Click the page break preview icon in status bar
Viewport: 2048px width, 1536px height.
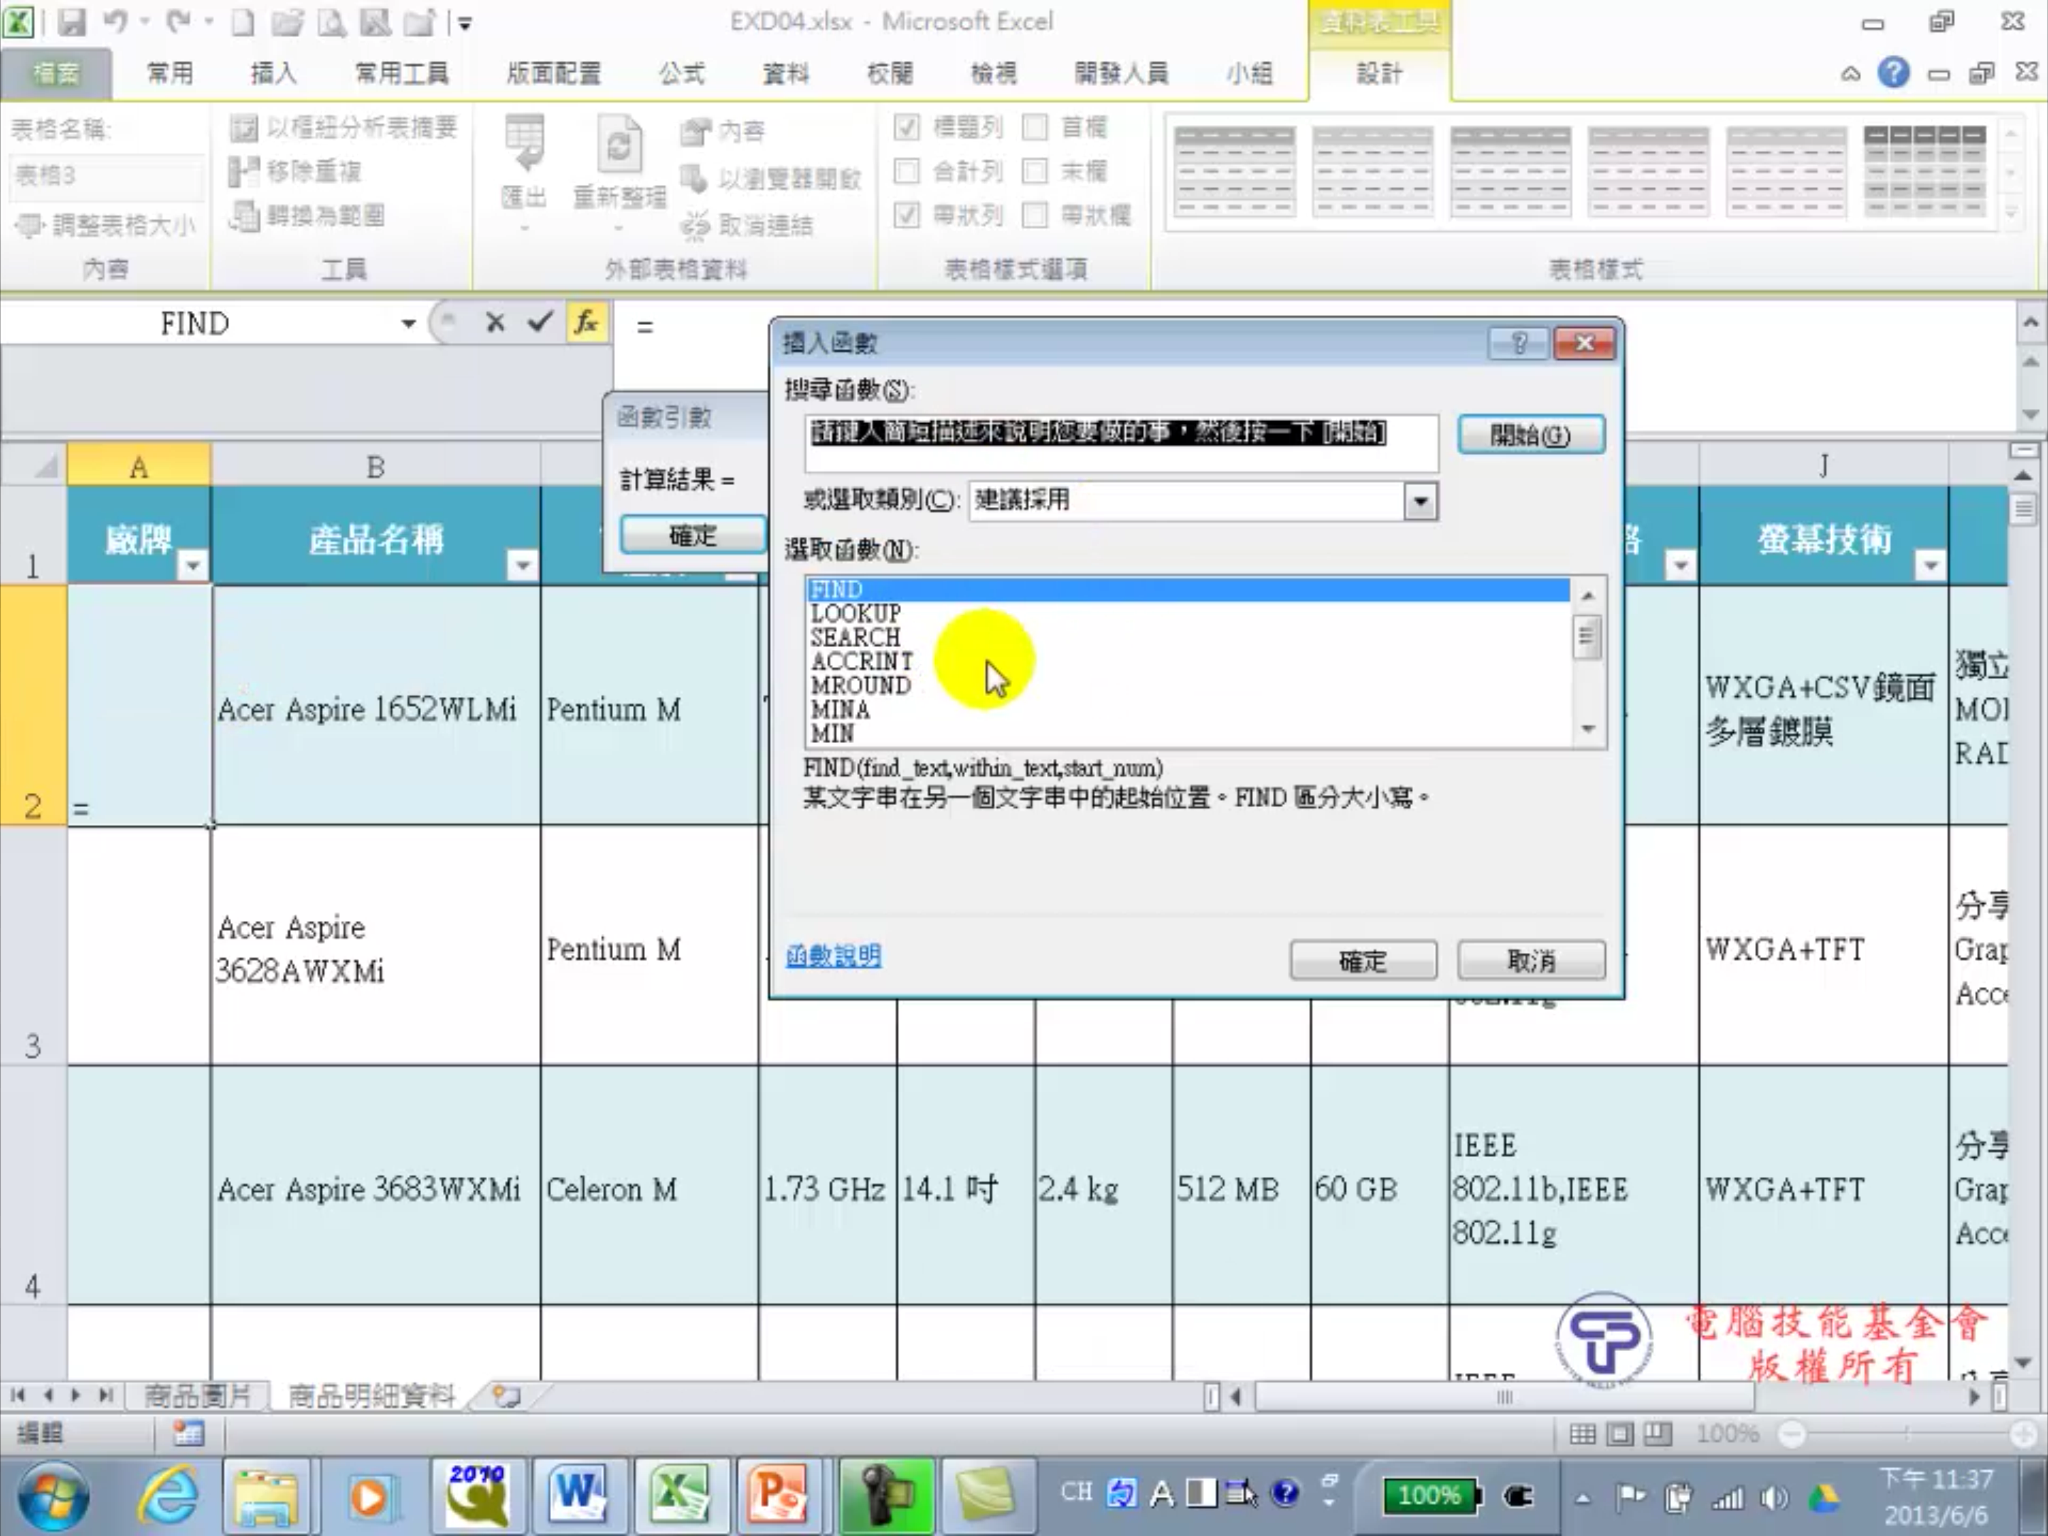1657,1434
